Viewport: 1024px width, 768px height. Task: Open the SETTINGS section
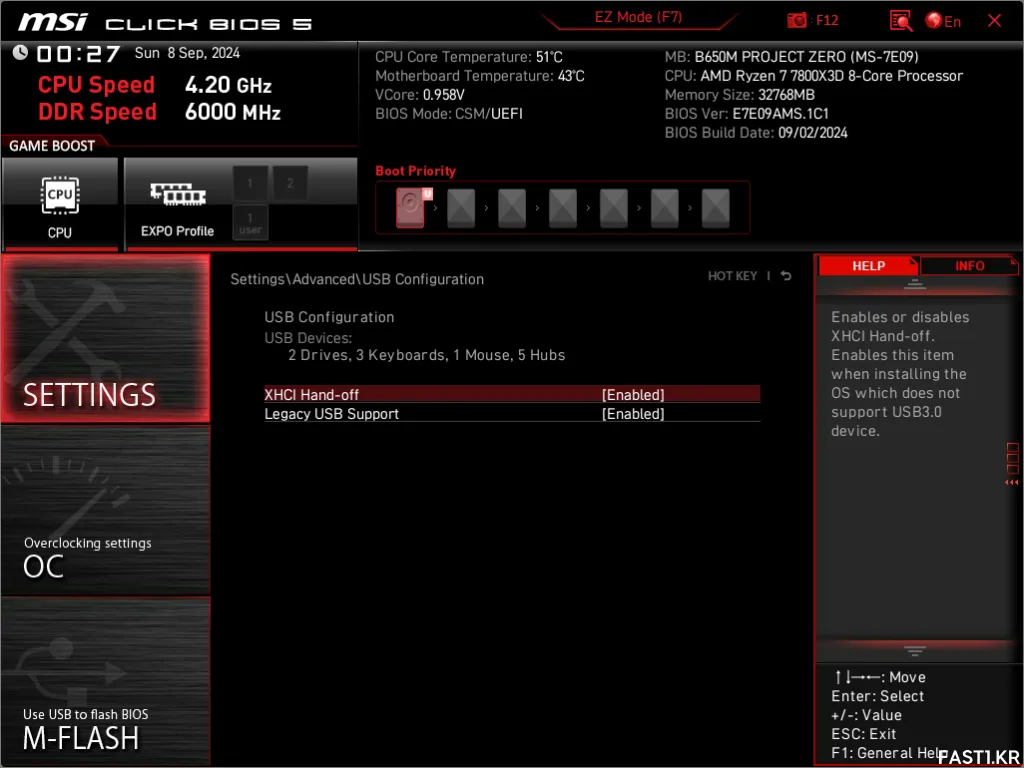105,338
